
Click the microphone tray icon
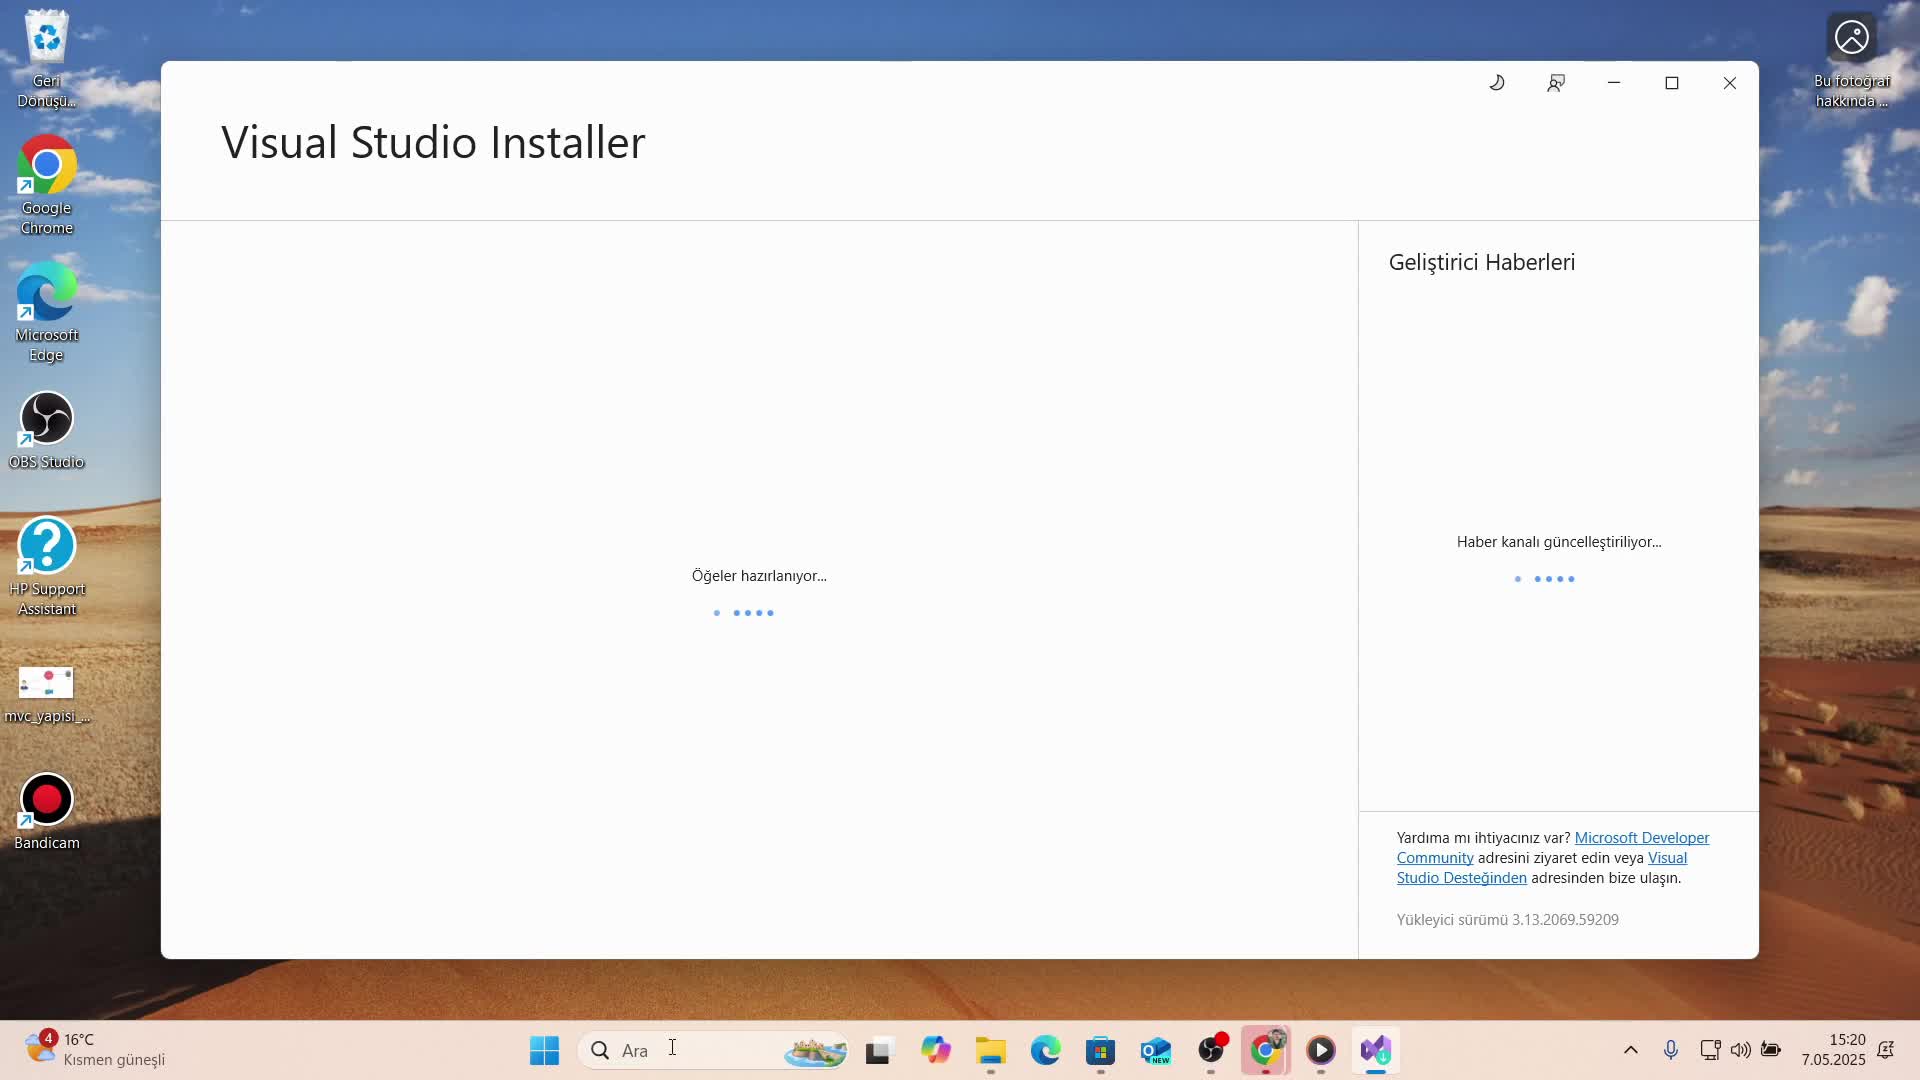(1671, 1050)
